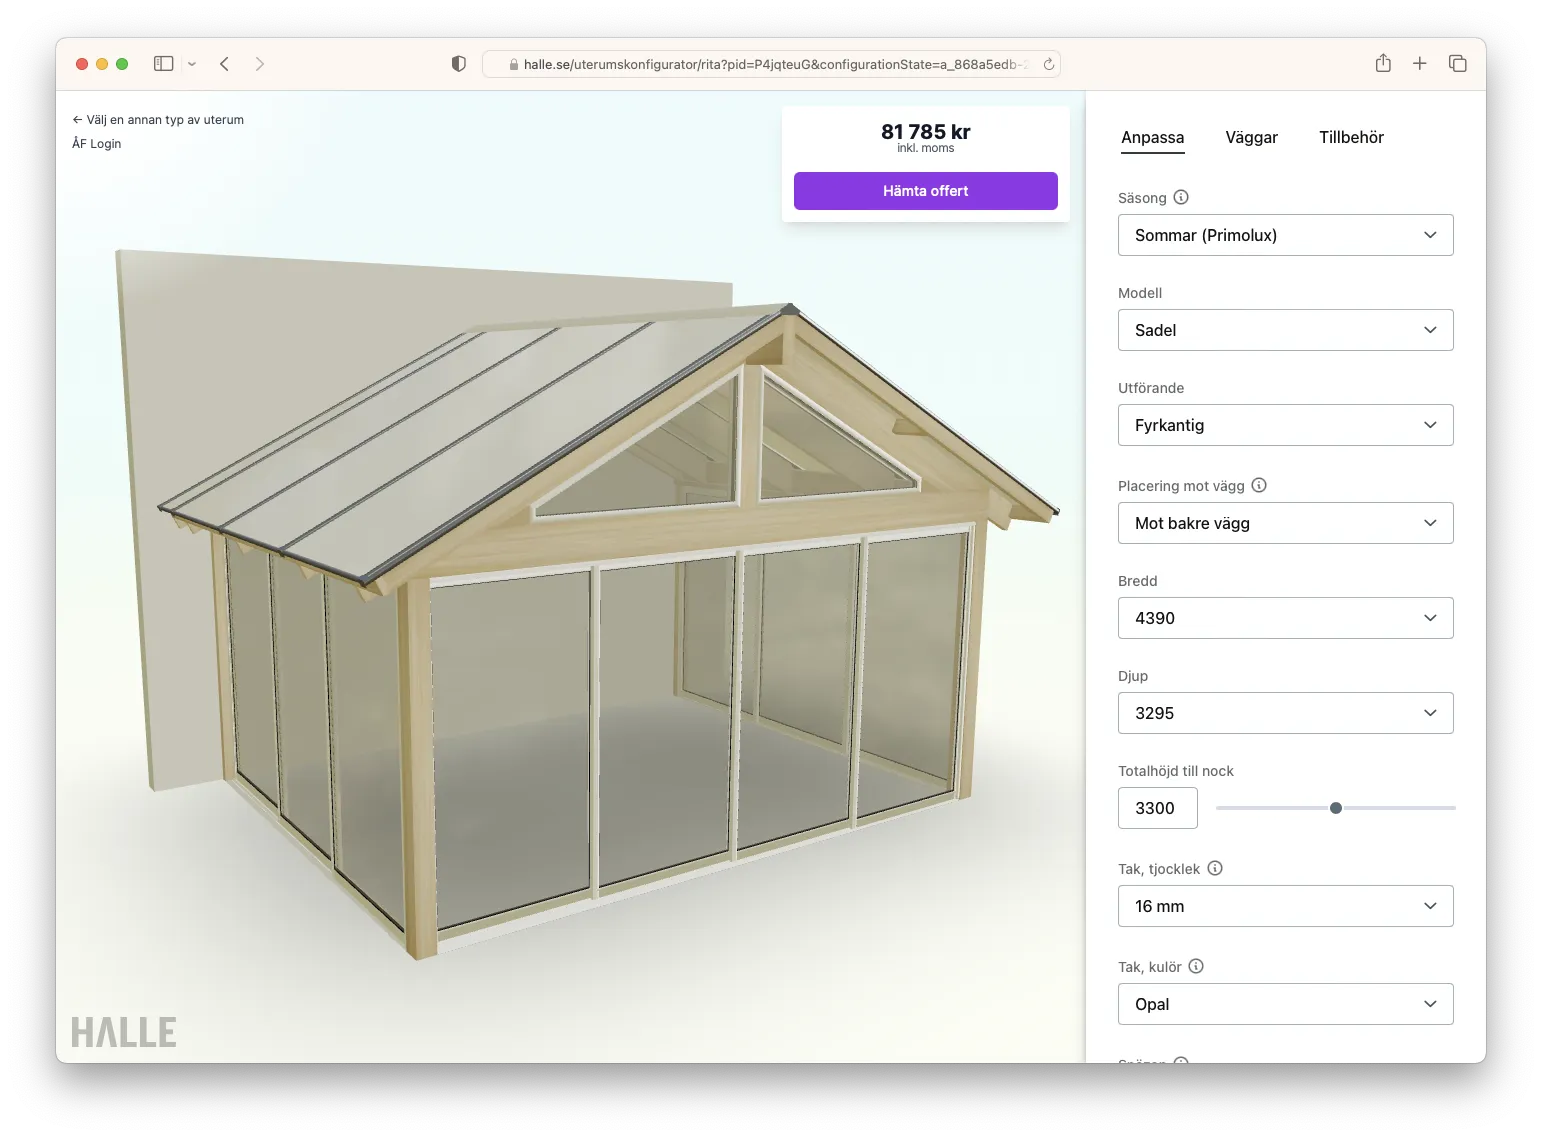Open the Säsong dropdown showing Sommar (Primolux)

point(1285,235)
